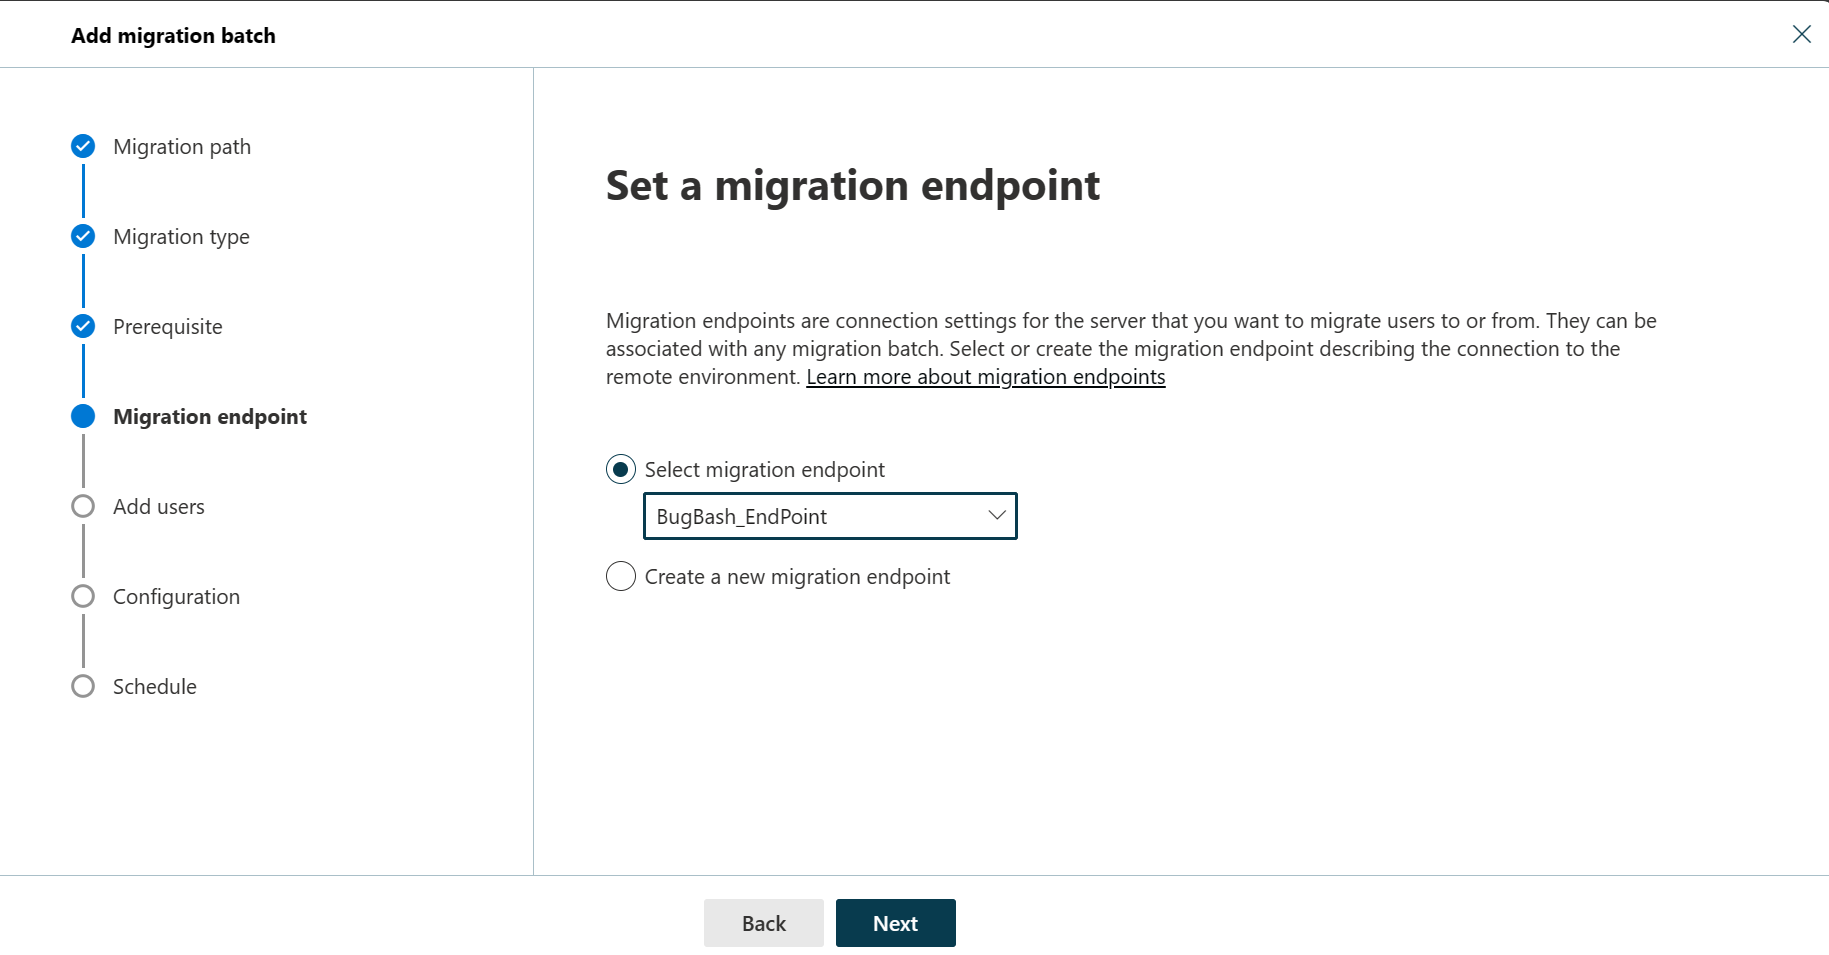Screen dimensions: 1829x955
Task: Click the Migration type step checkmark icon
Action: coord(82,236)
